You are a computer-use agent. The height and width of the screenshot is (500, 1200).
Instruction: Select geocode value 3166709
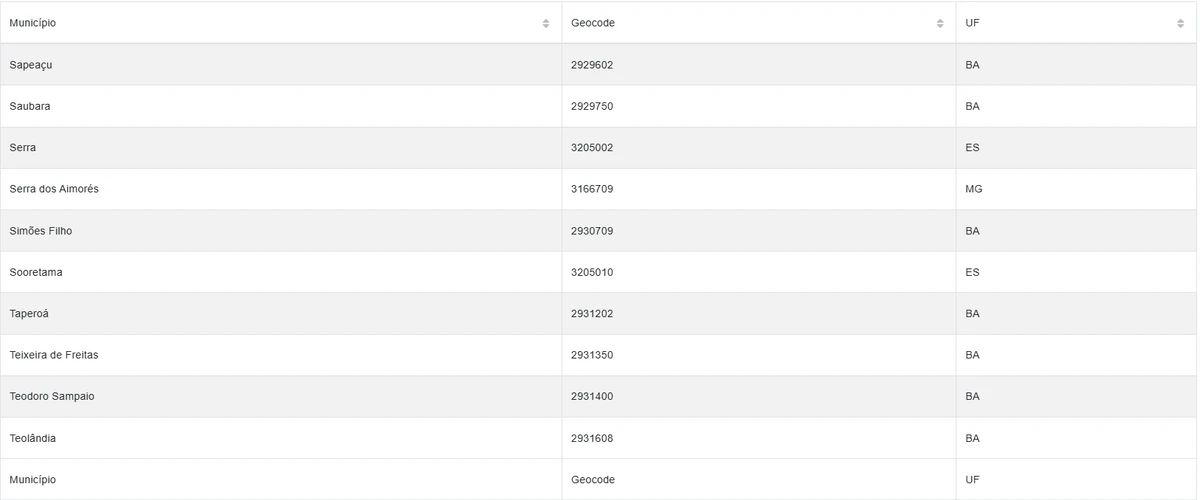(592, 189)
